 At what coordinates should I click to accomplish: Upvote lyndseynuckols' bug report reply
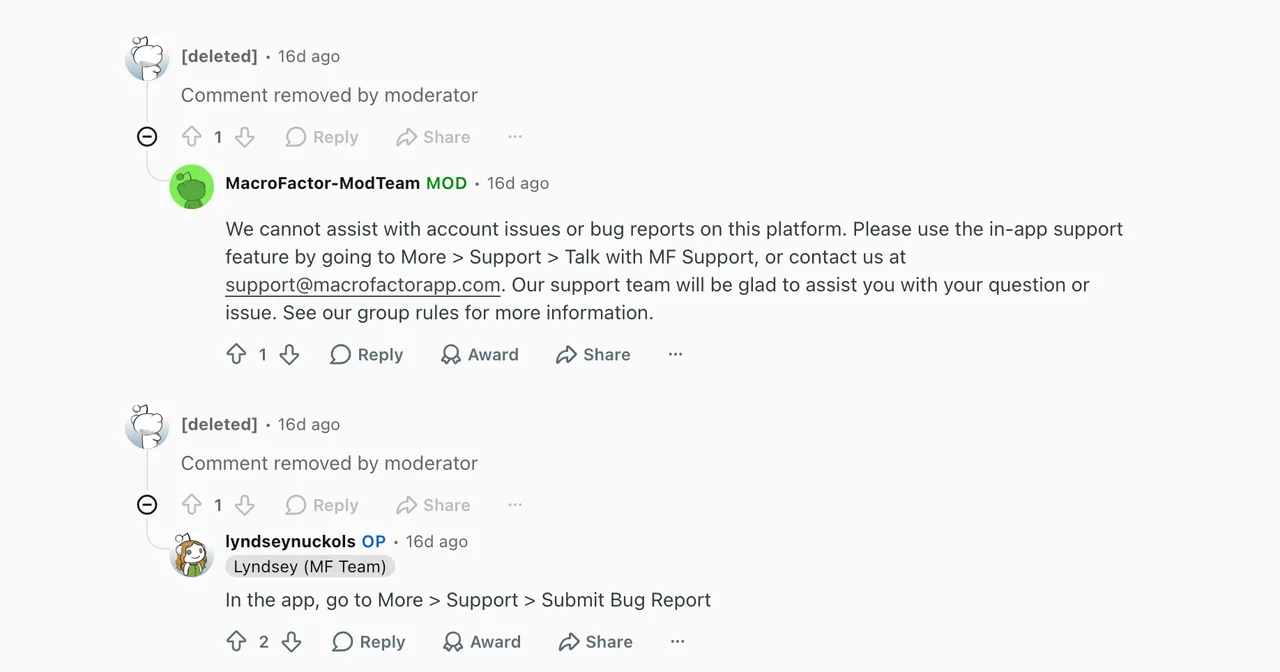[x=236, y=641]
